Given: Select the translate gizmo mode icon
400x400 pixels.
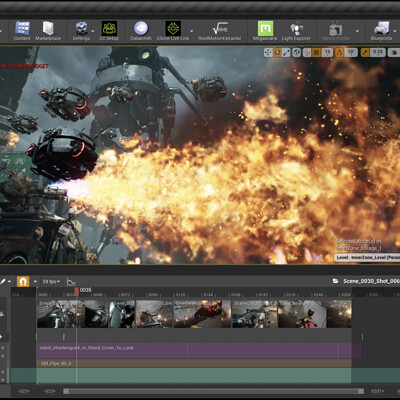Looking at the screenshot, I should click(x=268, y=52).
